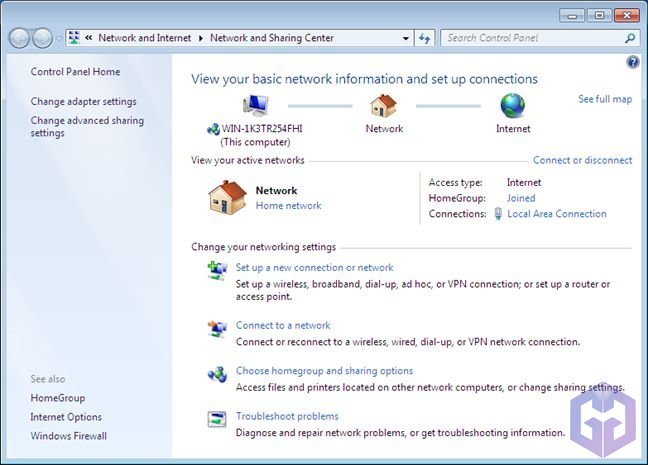648x465 pixels.
Task: Open Help via the blue question mark
Action: pyautogui.click(x=633, y=62)
